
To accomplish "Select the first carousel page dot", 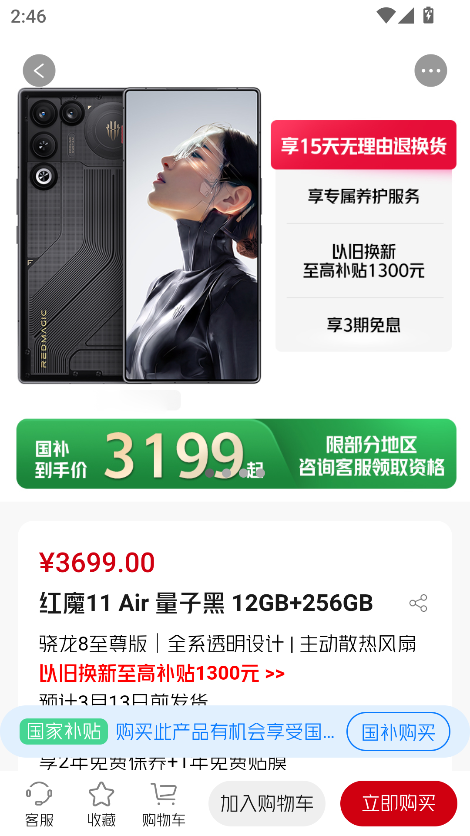I will (210, 473).
